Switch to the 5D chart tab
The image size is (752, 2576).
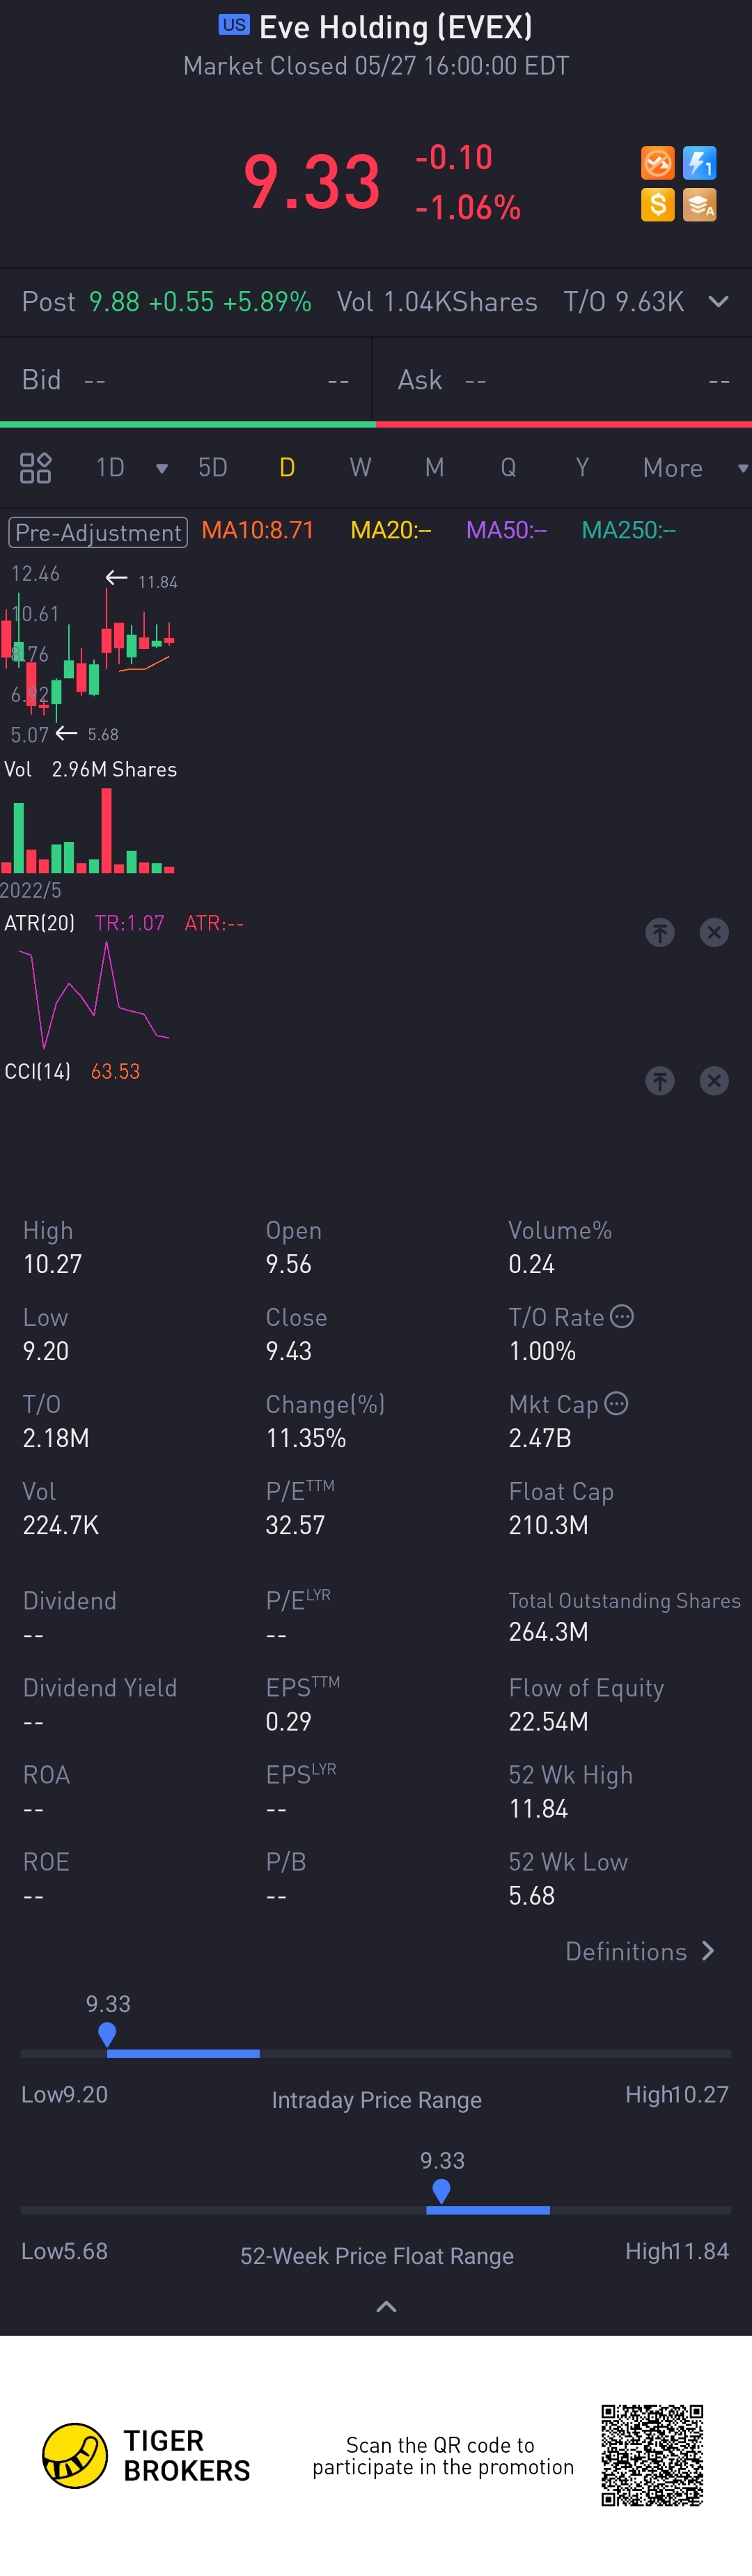pyautogui.click(x=213, y=468)
